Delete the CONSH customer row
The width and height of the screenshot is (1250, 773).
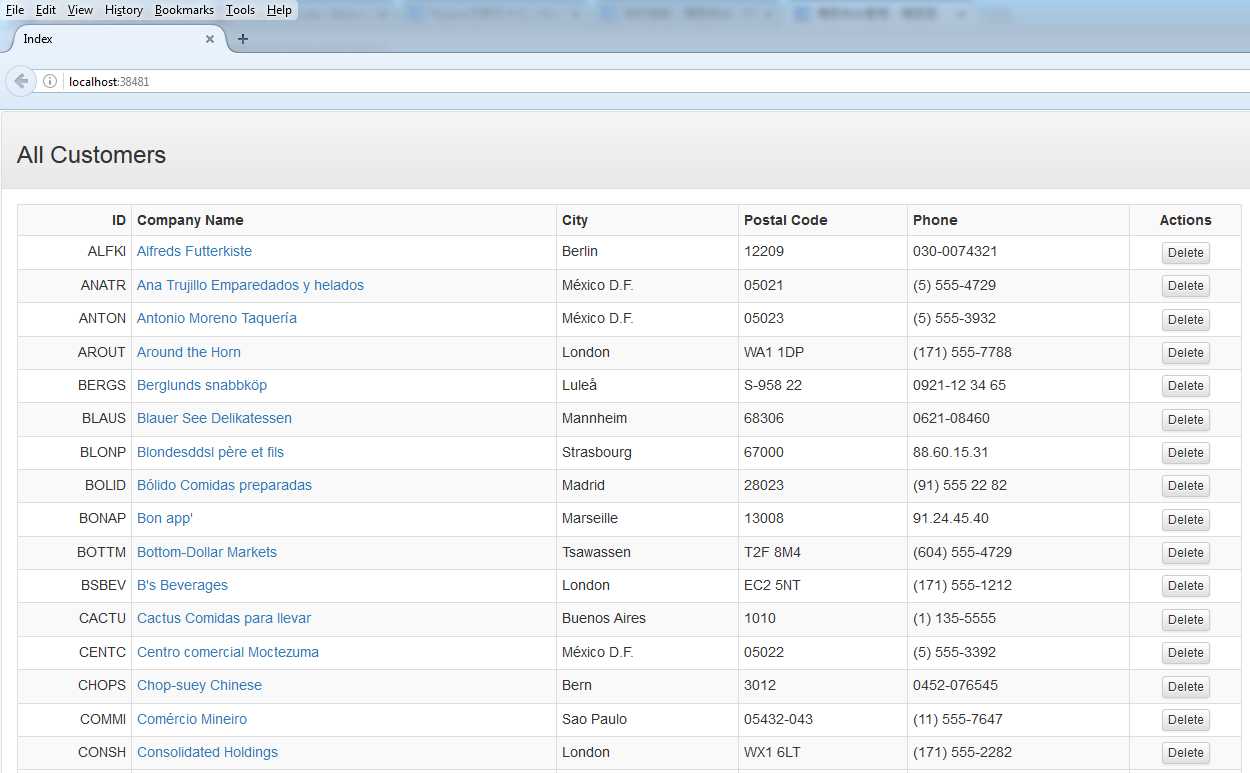[x=1185, y=753]
